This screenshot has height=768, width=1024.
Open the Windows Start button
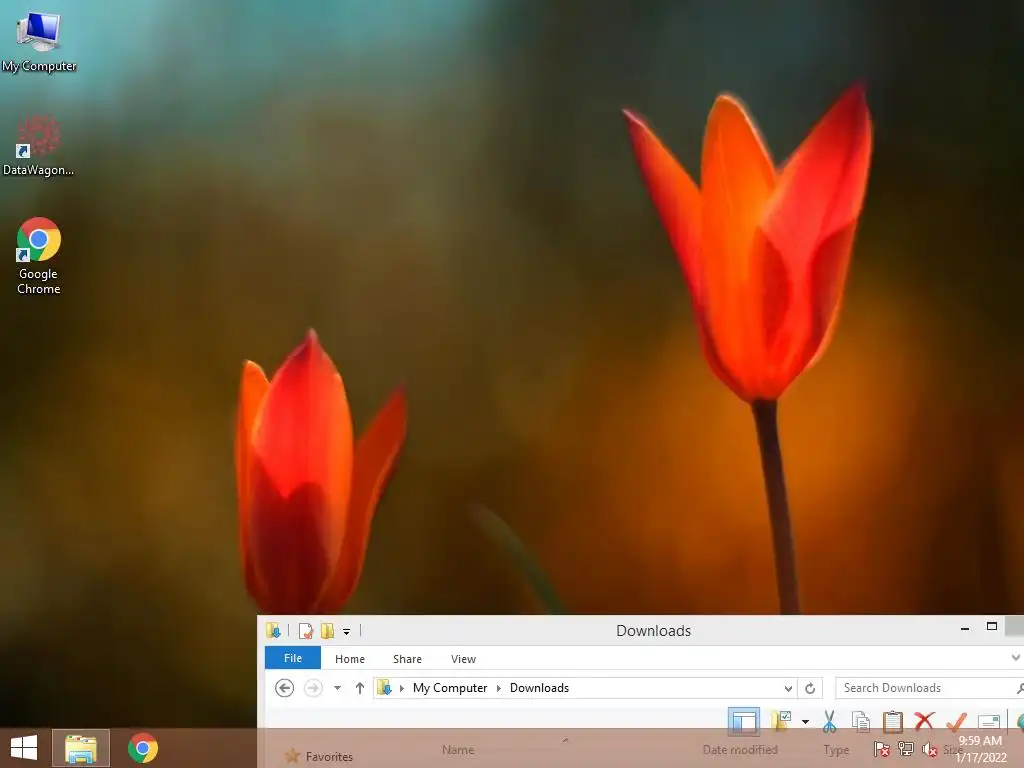[x=24, y=748]
